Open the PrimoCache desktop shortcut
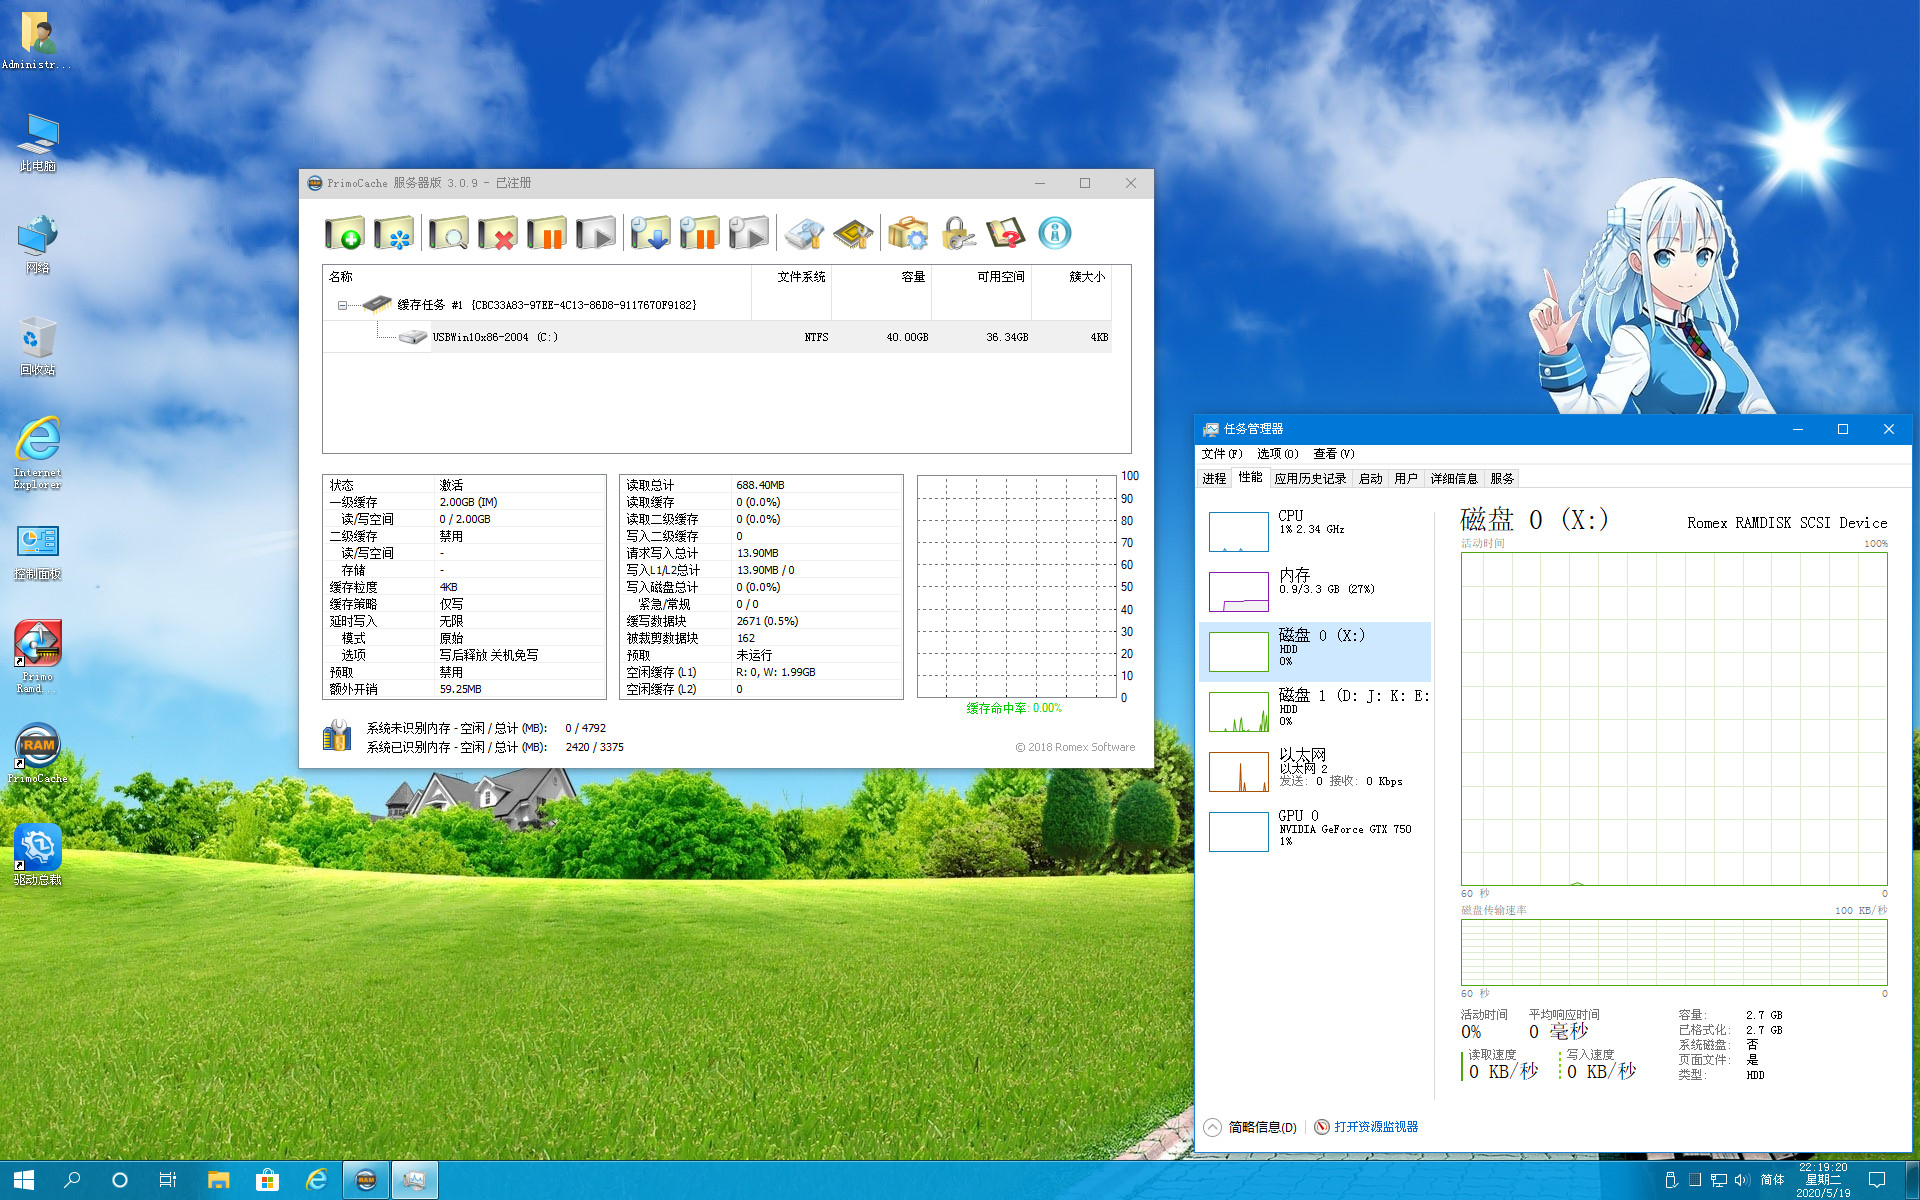1920x1200 pixels. point(38,755)
